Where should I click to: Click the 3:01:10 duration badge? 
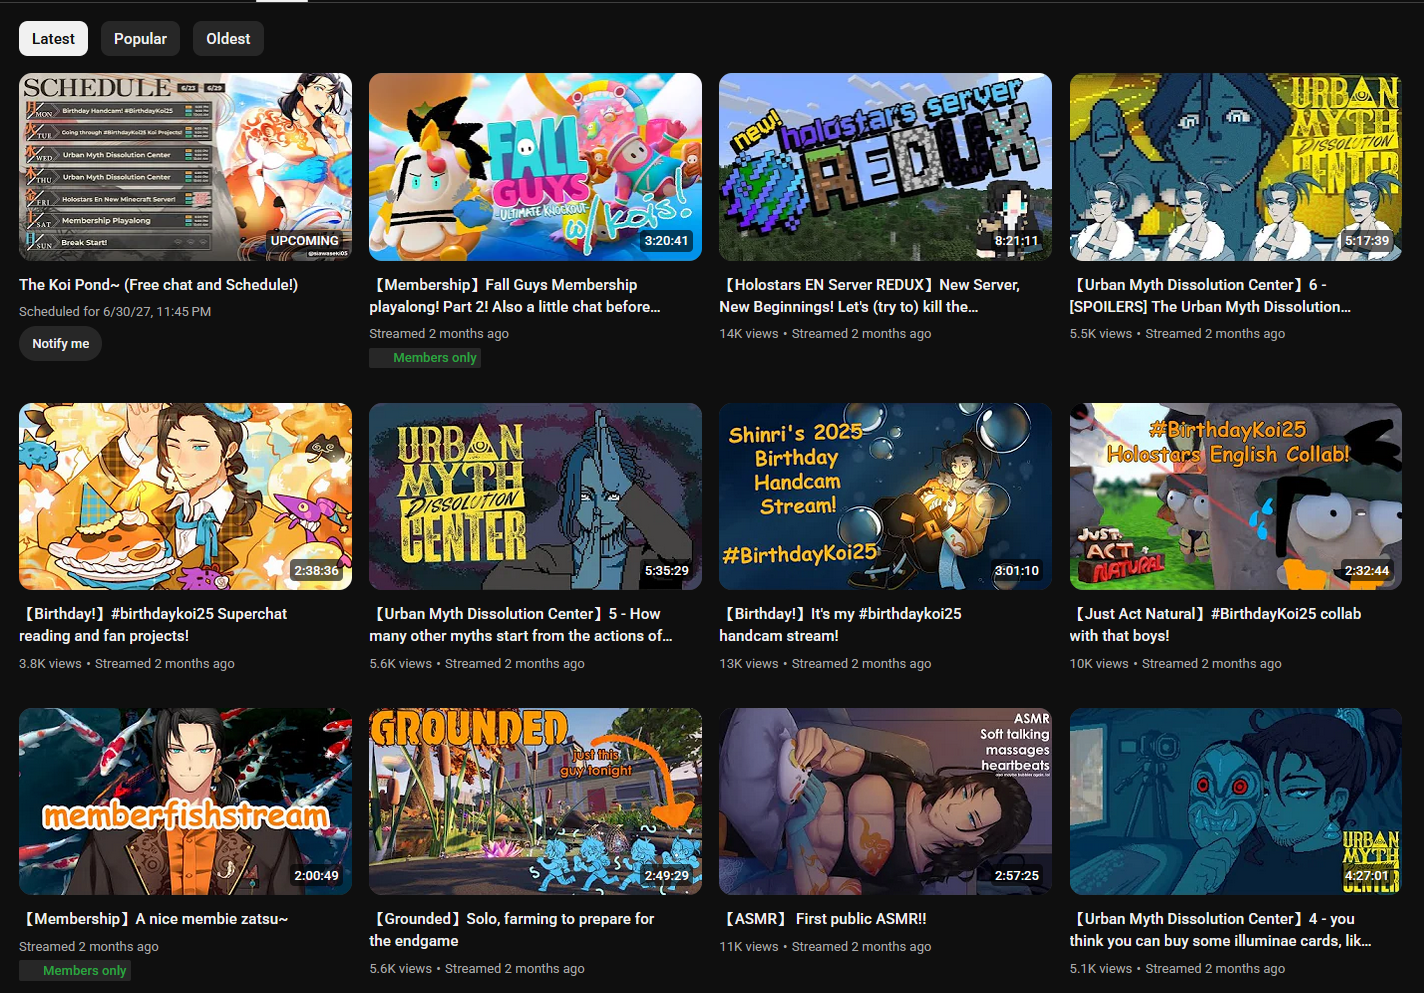1016,571
